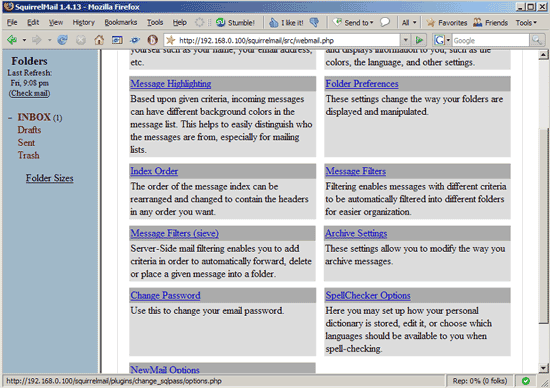The width and height of the screenshot is (550, 388).
Task: Click into the Google search field
Action: pyautogui.click(x=490, y=40)
